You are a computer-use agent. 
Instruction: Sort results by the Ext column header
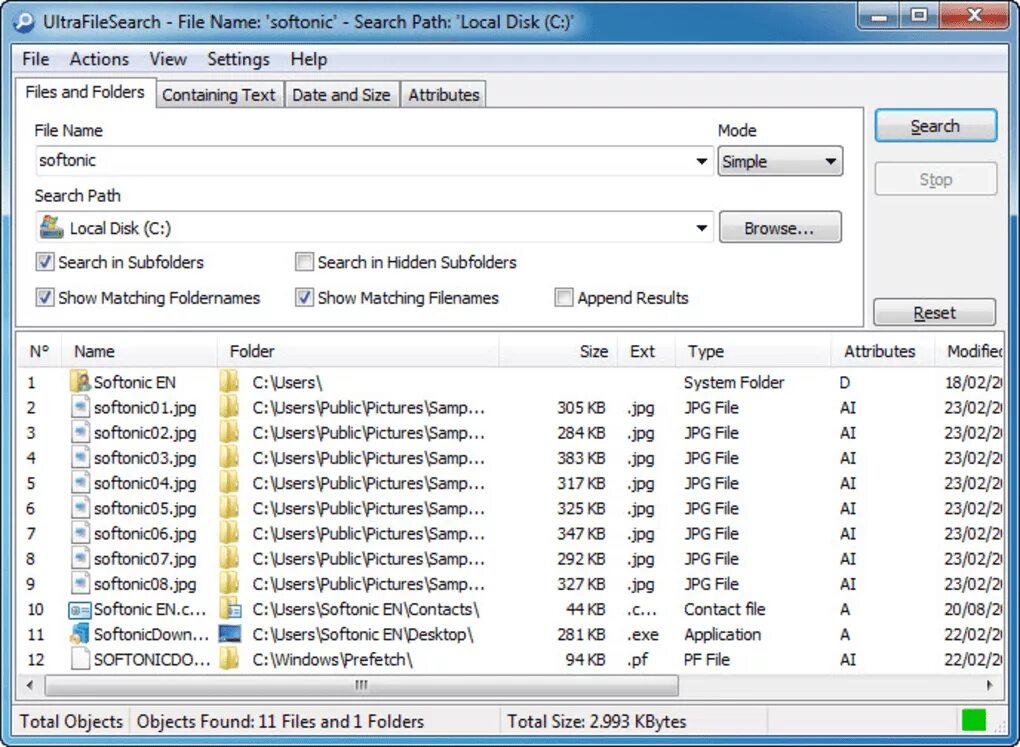646,351
